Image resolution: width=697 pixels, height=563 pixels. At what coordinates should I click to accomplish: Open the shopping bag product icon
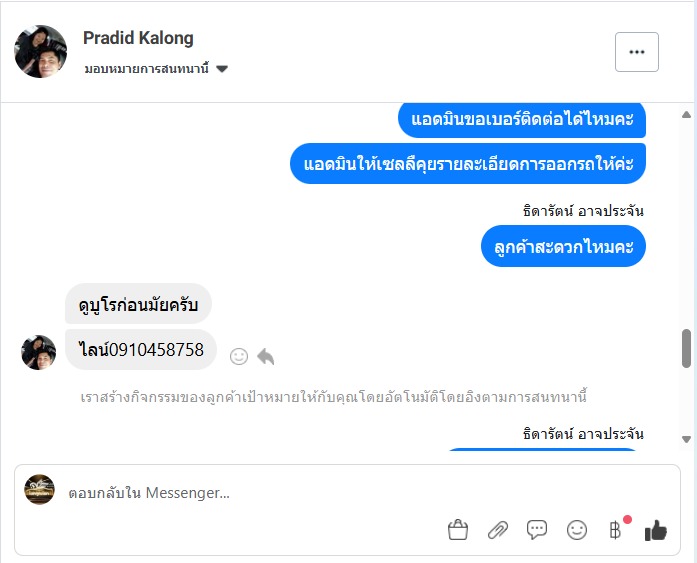point(458,530)
